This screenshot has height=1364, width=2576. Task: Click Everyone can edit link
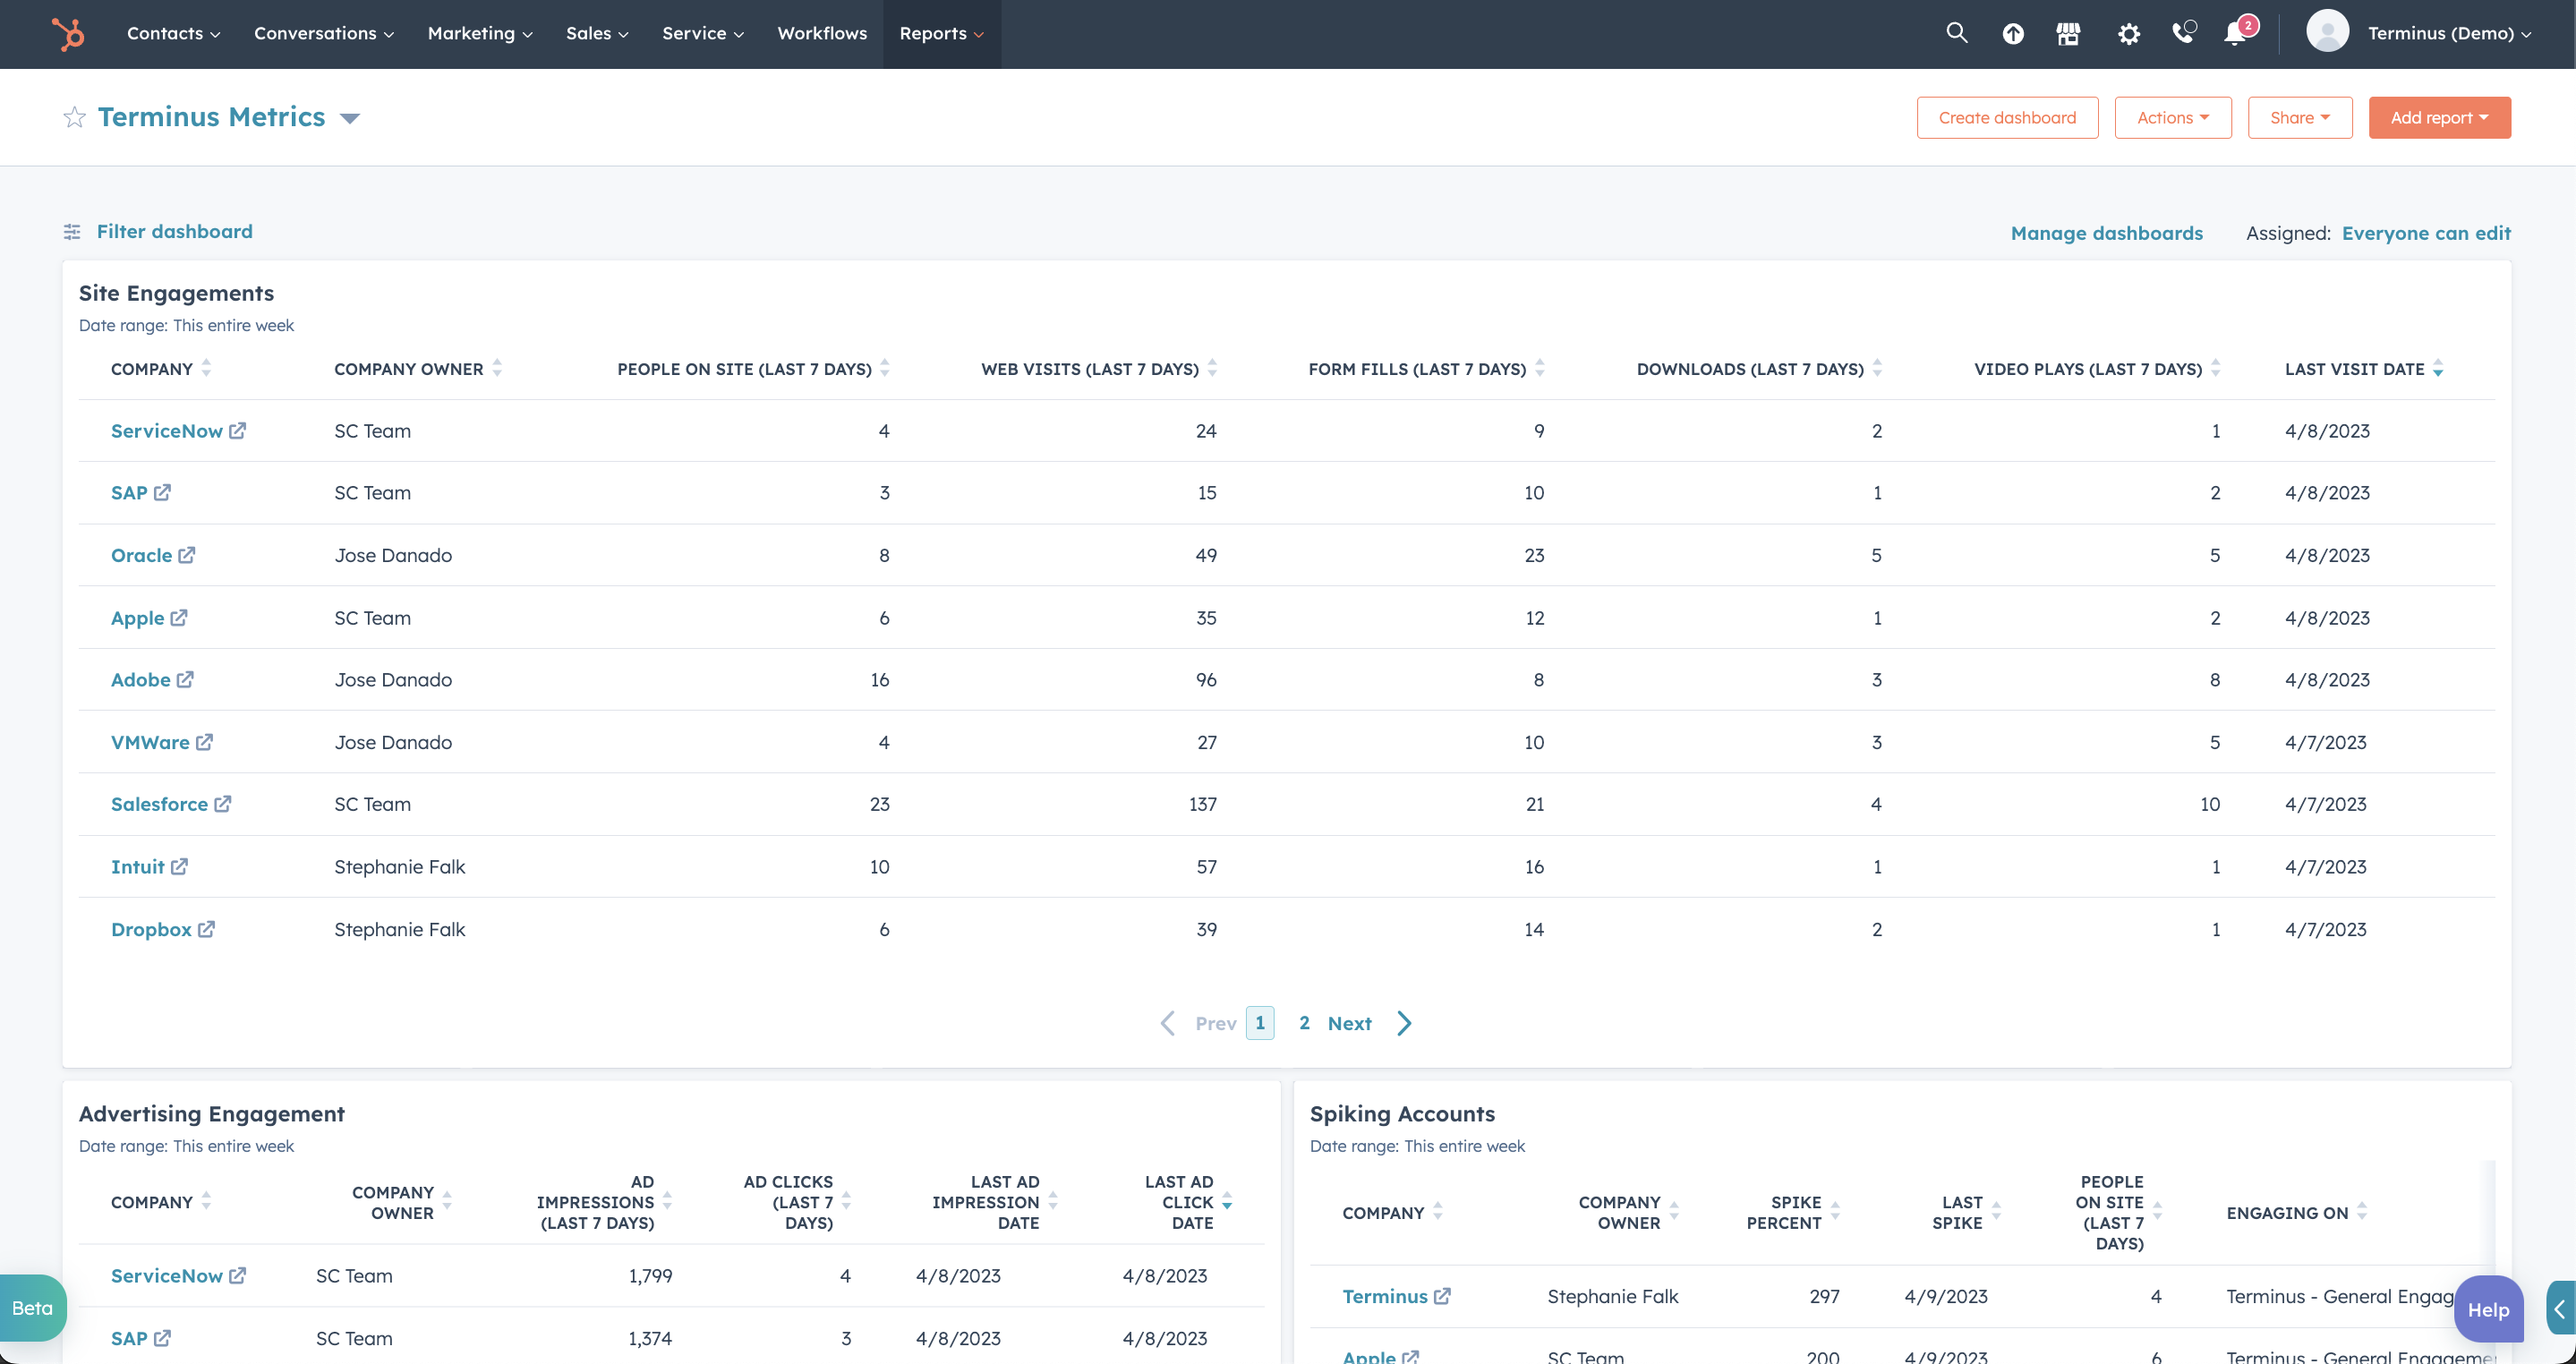pos(2426,232)
